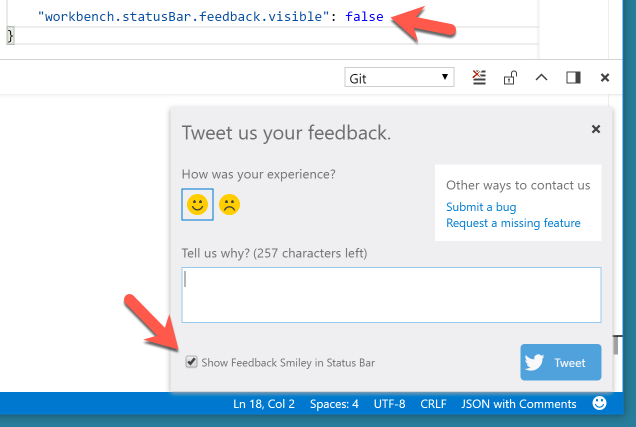The width and height of the screenshot is (636, 427).
Task: Click the false value in settings
Action: tap(364, 17)
